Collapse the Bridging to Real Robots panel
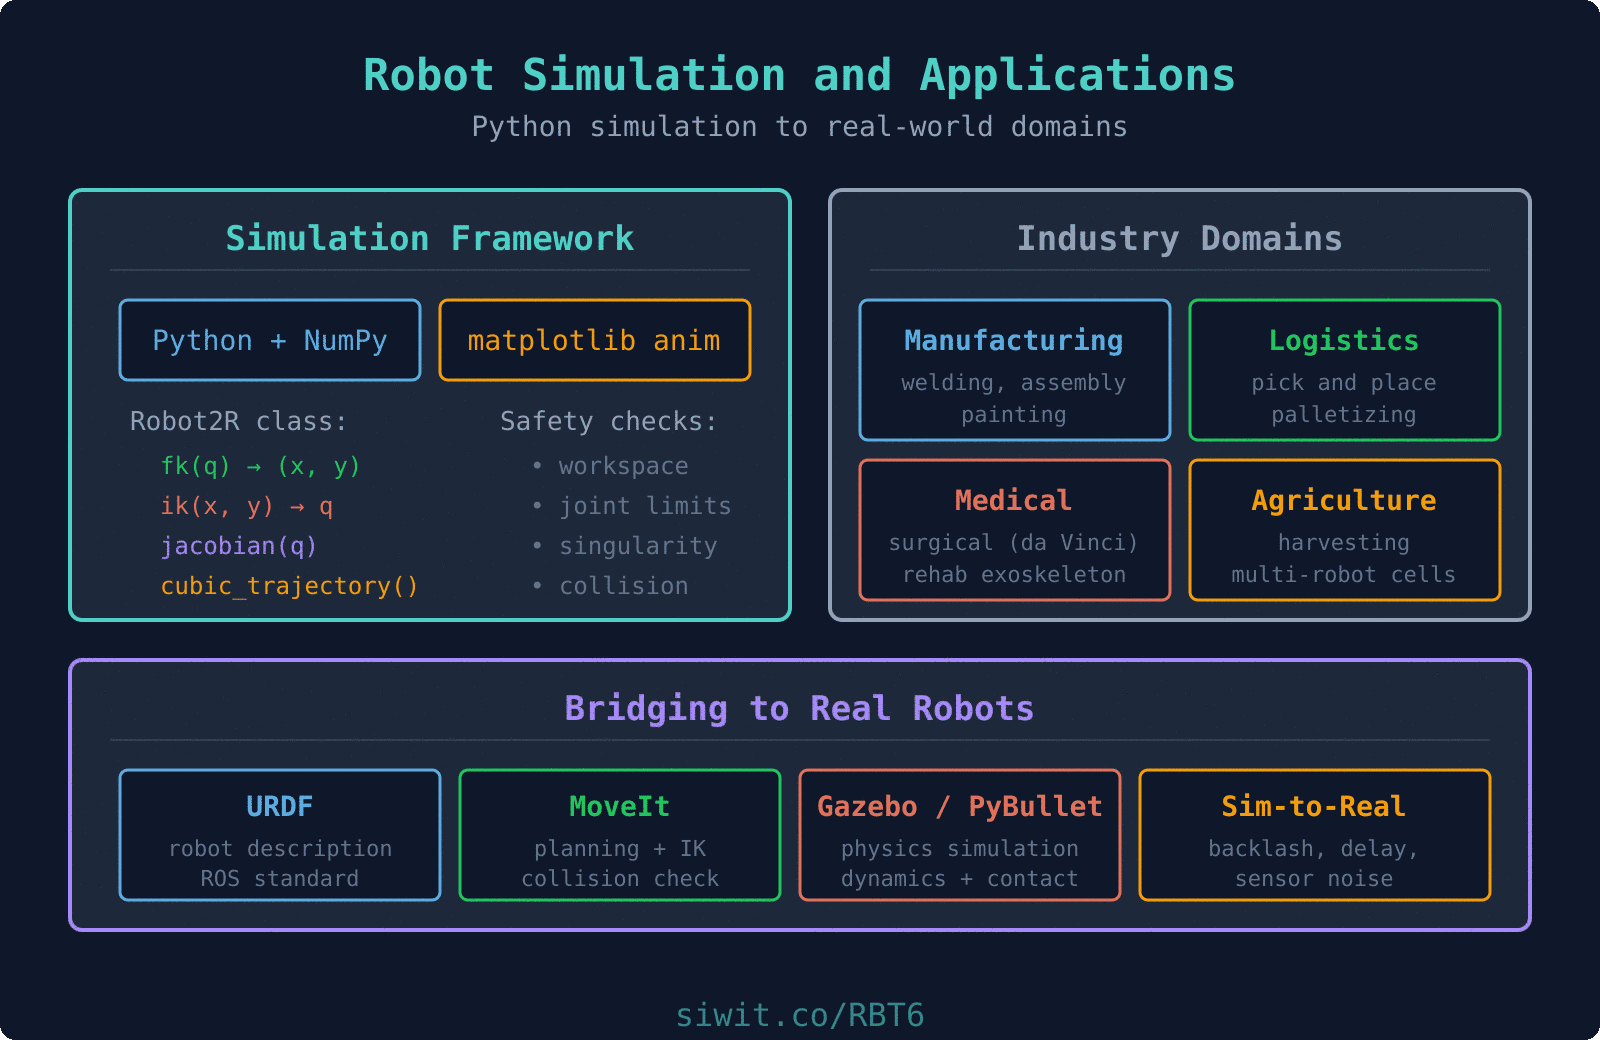 coord(798,708)
